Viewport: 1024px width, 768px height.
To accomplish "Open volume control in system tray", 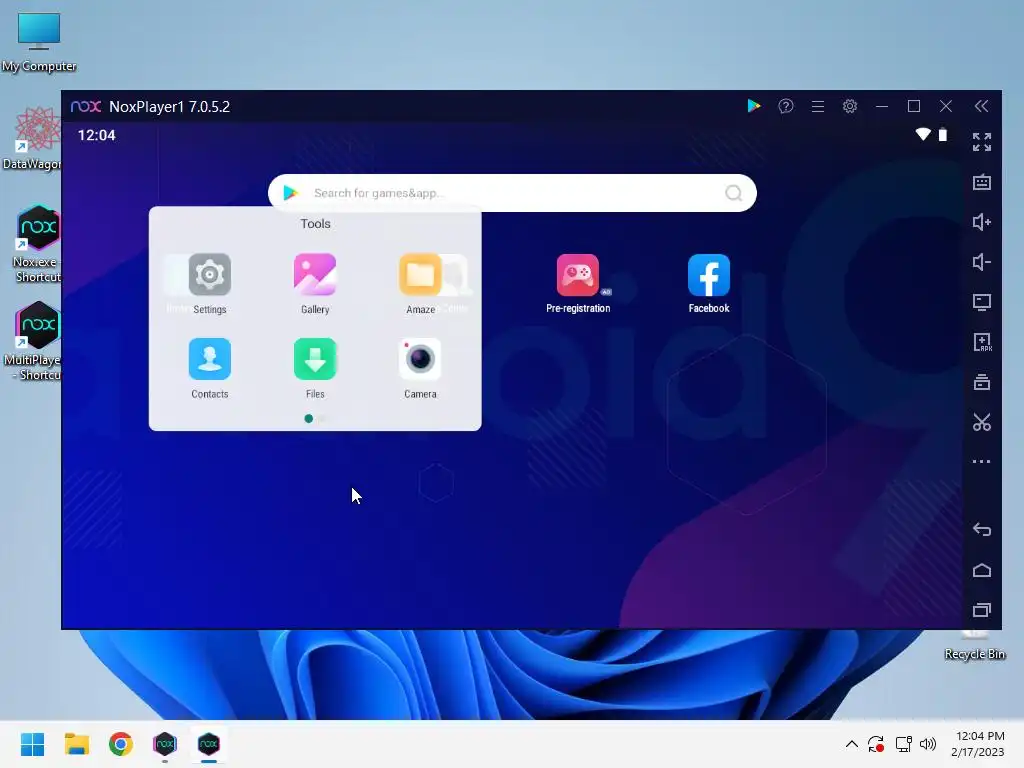I will [x=927, y=744].
